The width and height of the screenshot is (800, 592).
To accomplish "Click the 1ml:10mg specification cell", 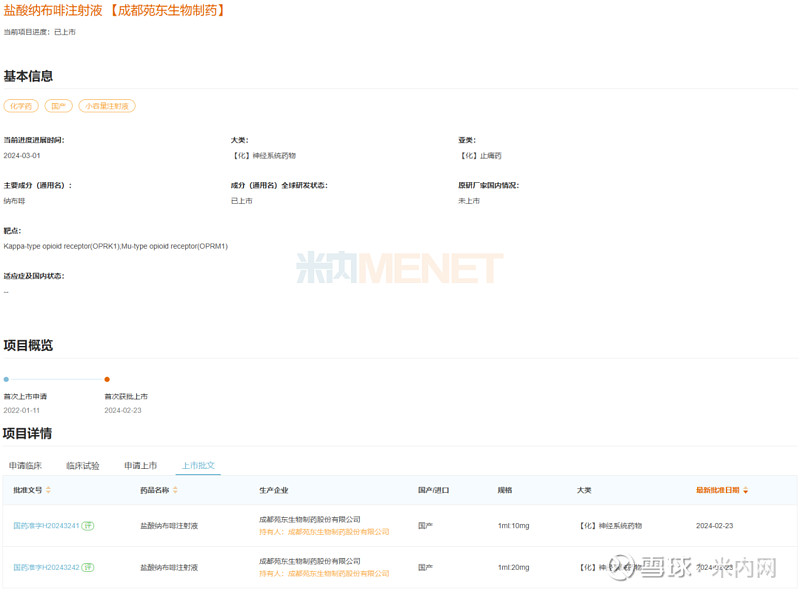I will click(x=514, y=526).
